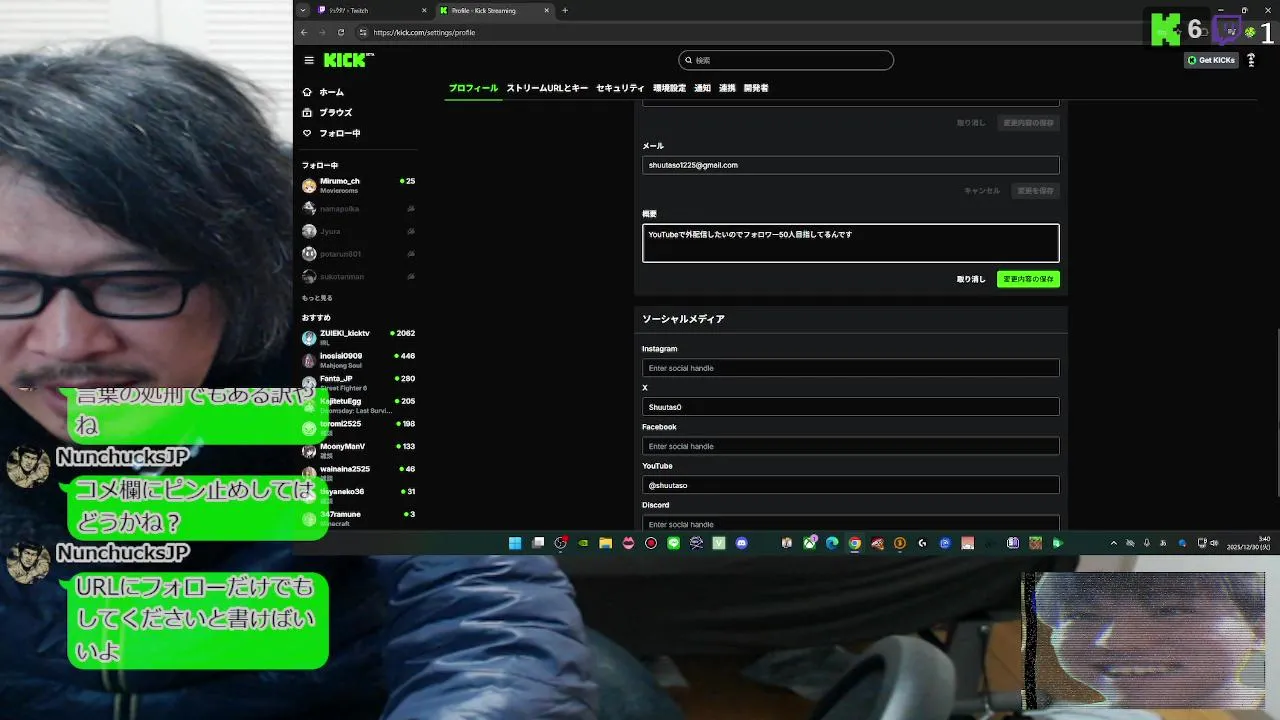The height and width of the screenshot is (720, 1280).
Task: Open Mirumo_ch channel avatar
Action: click(x=309, y=186)
